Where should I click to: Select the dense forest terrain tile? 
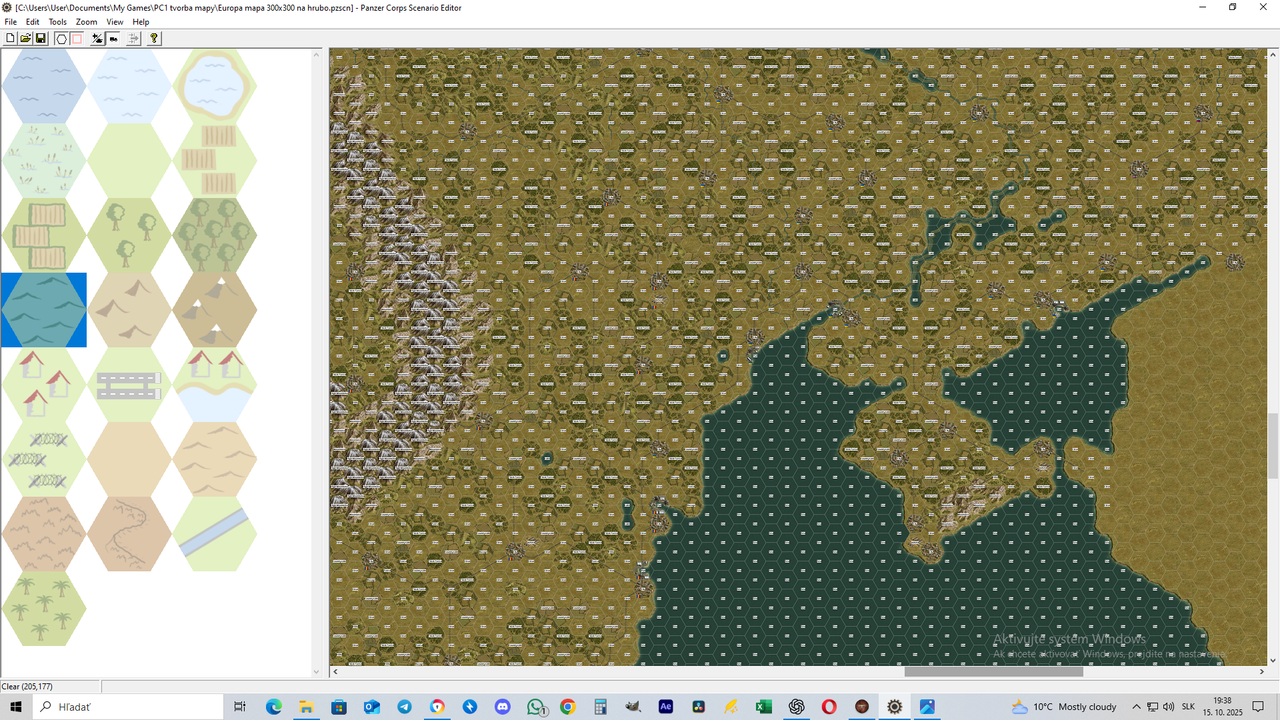pos(215,235)
